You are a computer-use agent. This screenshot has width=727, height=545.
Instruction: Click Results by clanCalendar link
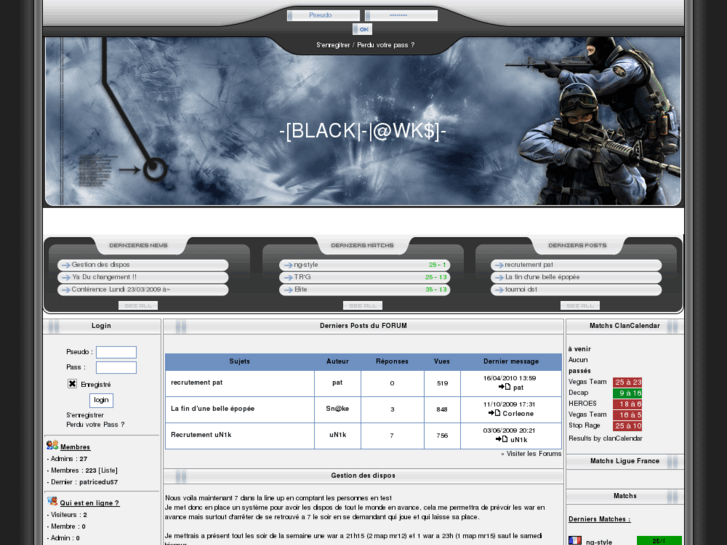(605, 438)
